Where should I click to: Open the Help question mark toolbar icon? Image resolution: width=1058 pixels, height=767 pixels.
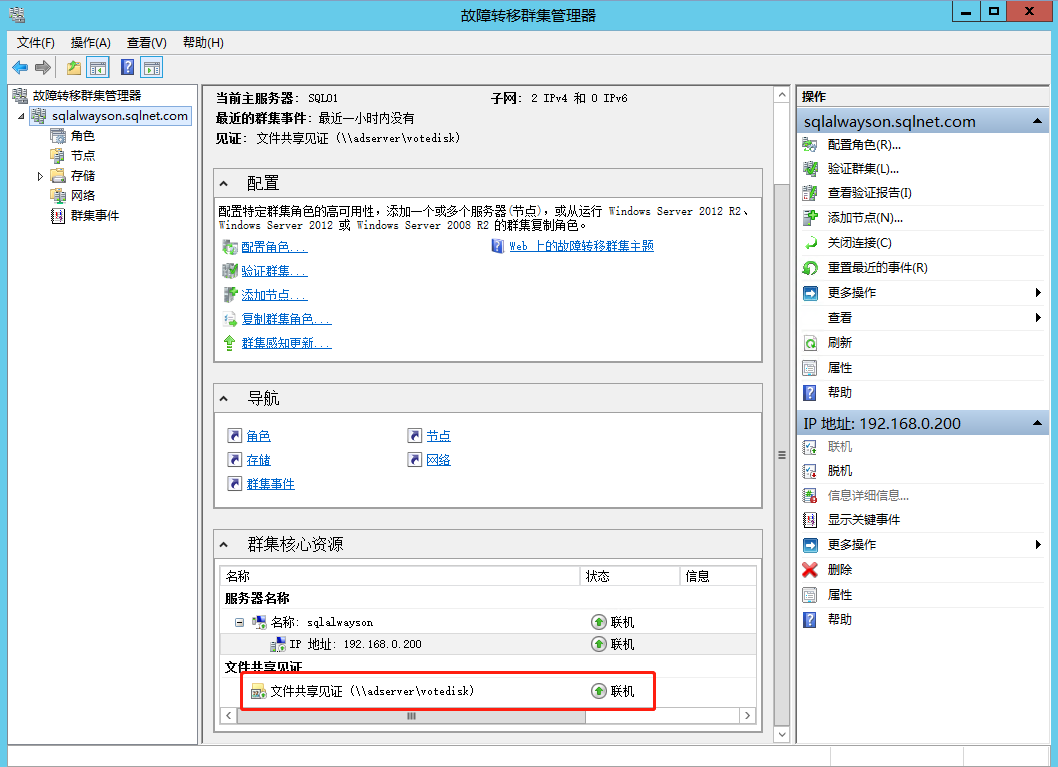(x=127, y=67)
